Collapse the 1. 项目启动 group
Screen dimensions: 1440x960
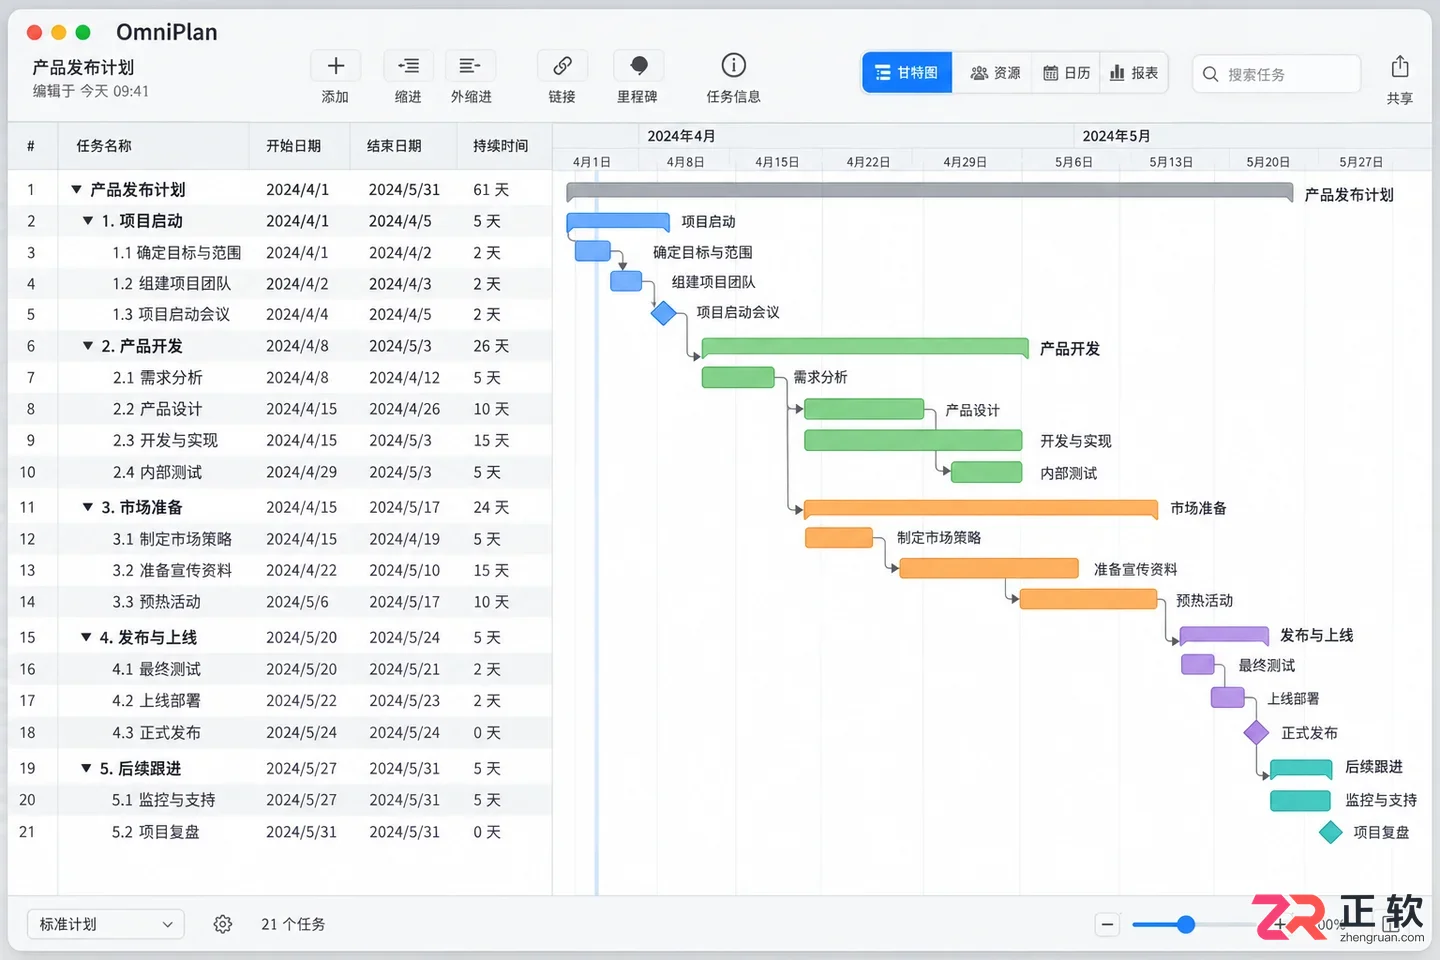[88, 221]
